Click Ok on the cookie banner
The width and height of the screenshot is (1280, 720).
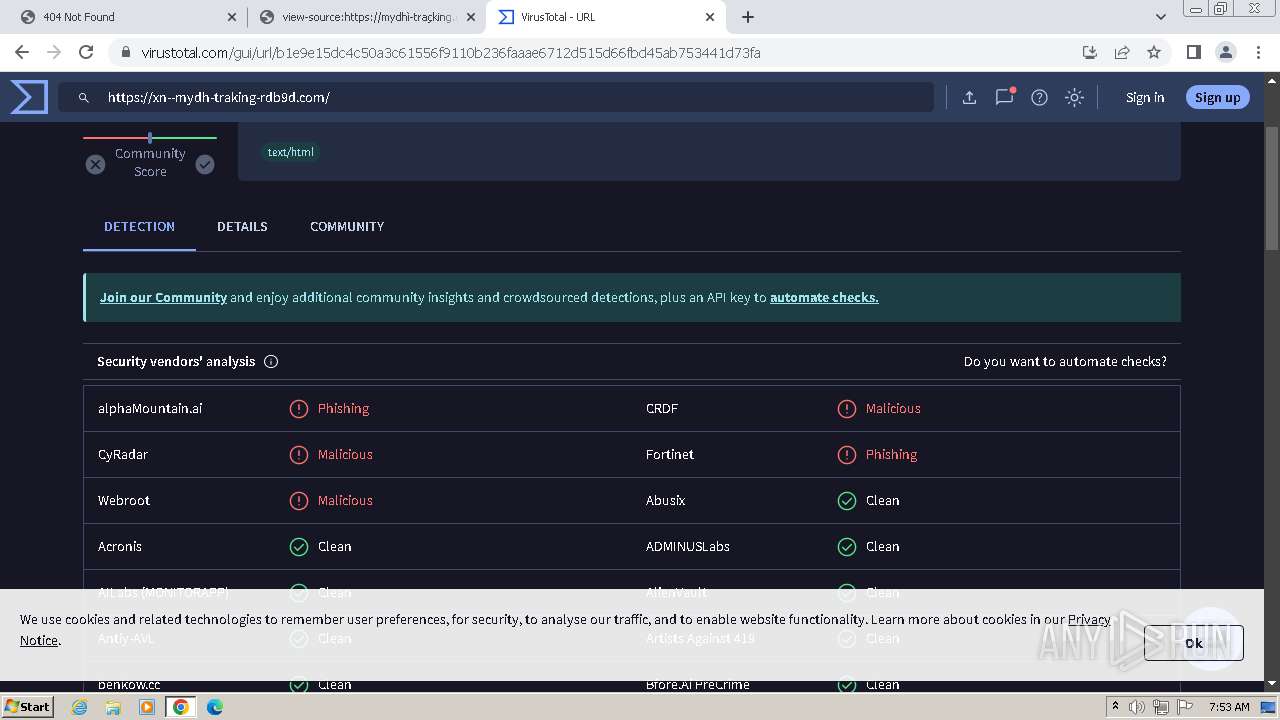point(1194,643)
